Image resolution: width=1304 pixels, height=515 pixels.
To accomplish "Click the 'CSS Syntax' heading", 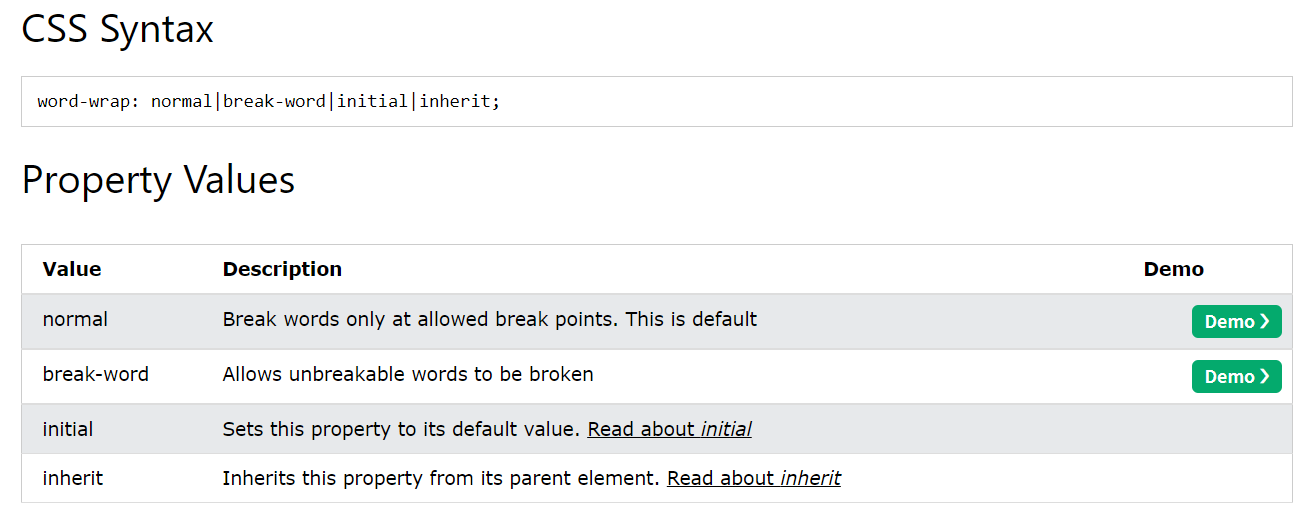I will tap(118, 29).
